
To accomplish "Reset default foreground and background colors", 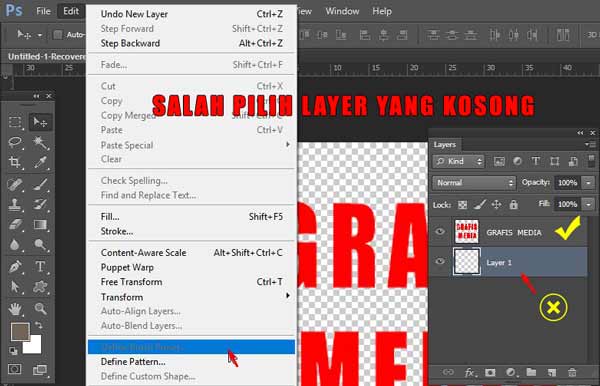I will point(13,351).
